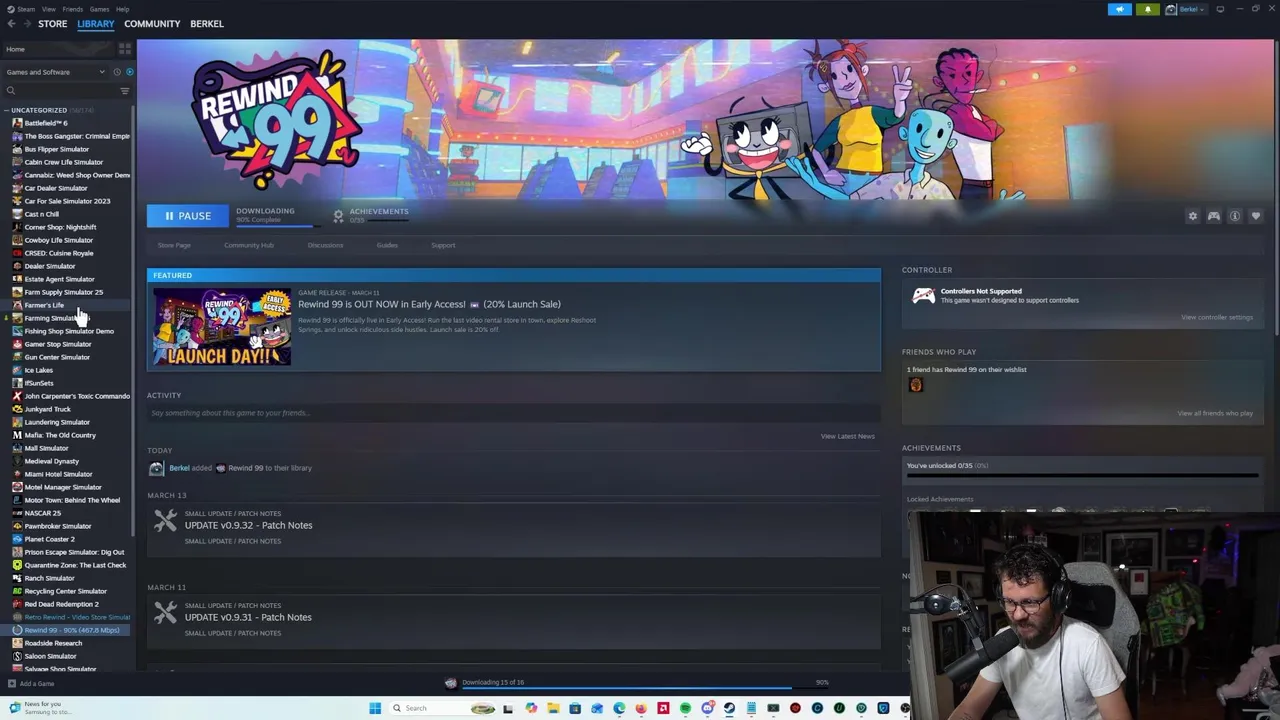Show the game info panel

click(x=1235, y=216)
